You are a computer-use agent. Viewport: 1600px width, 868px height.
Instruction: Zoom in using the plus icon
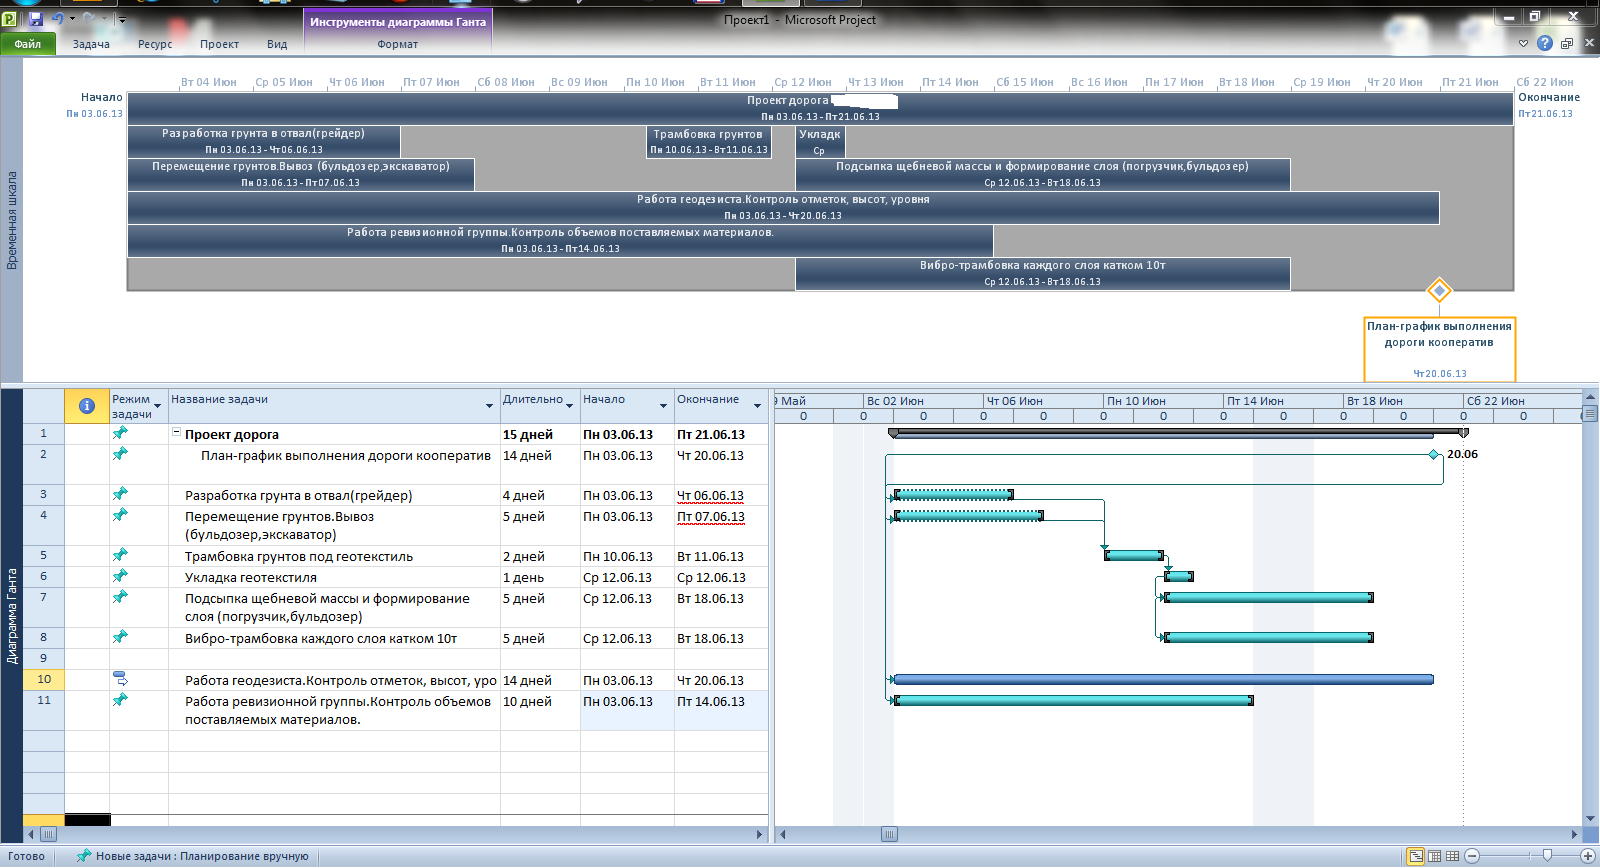pos(1587,856)
